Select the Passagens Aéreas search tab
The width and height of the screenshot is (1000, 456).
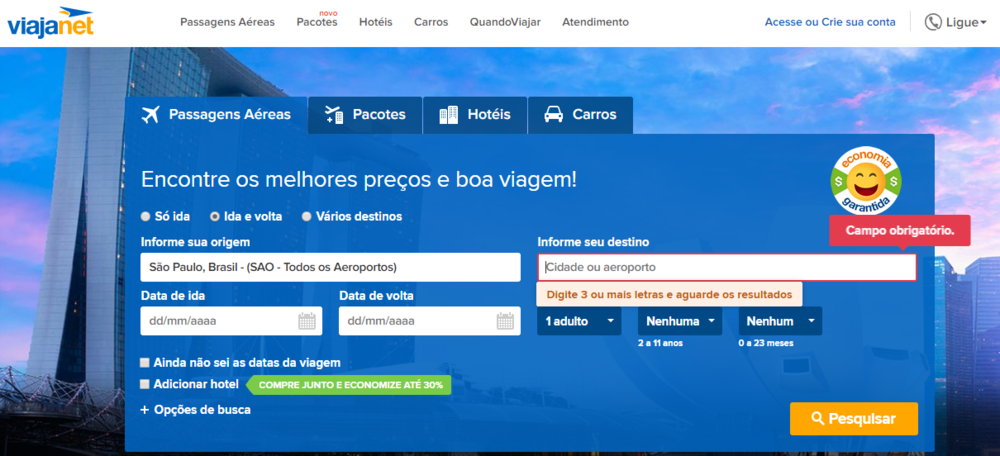click(x=216, y=115)
